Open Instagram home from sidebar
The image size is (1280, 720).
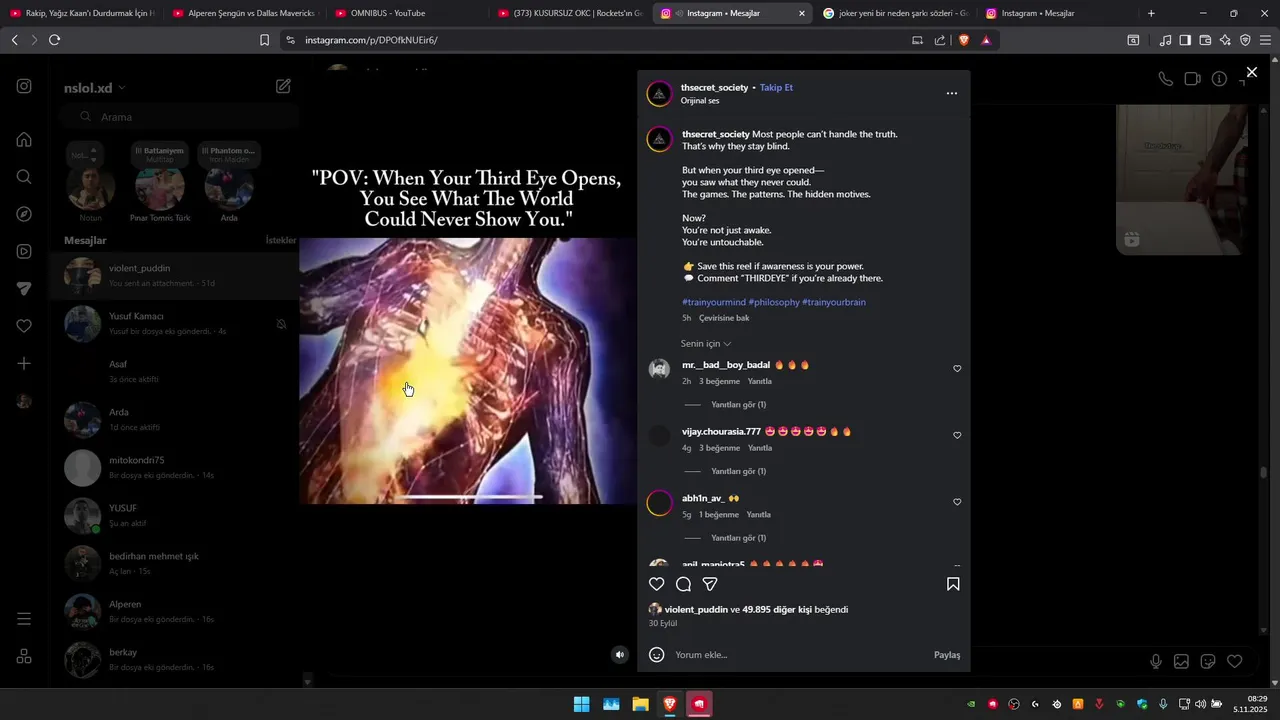tap(24, 139)
